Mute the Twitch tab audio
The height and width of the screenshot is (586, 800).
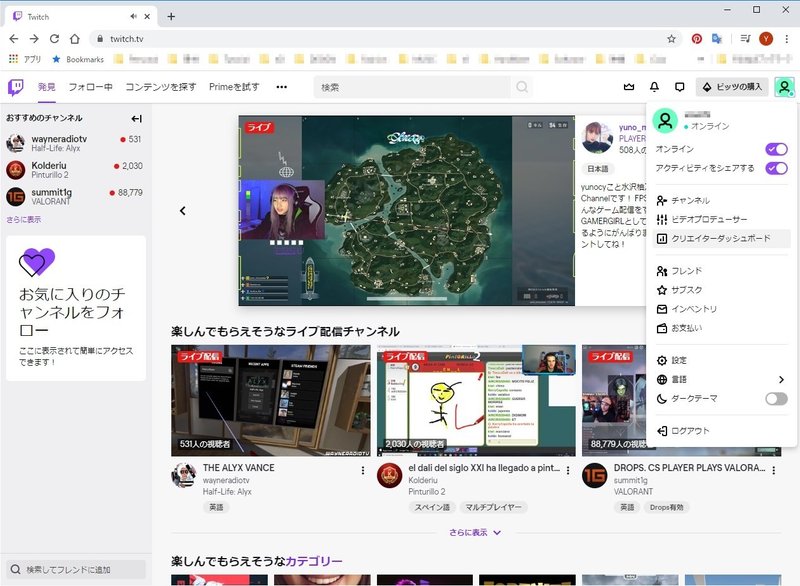click(133, 17)
